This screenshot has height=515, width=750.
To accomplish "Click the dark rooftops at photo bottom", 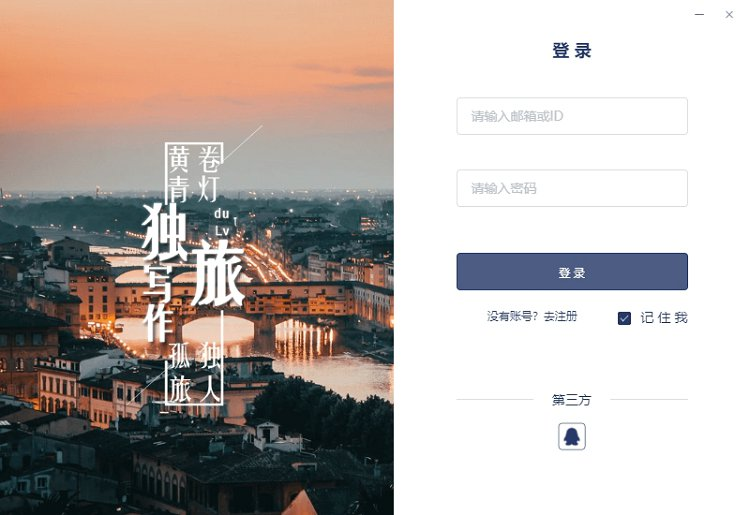I will 197,471.
